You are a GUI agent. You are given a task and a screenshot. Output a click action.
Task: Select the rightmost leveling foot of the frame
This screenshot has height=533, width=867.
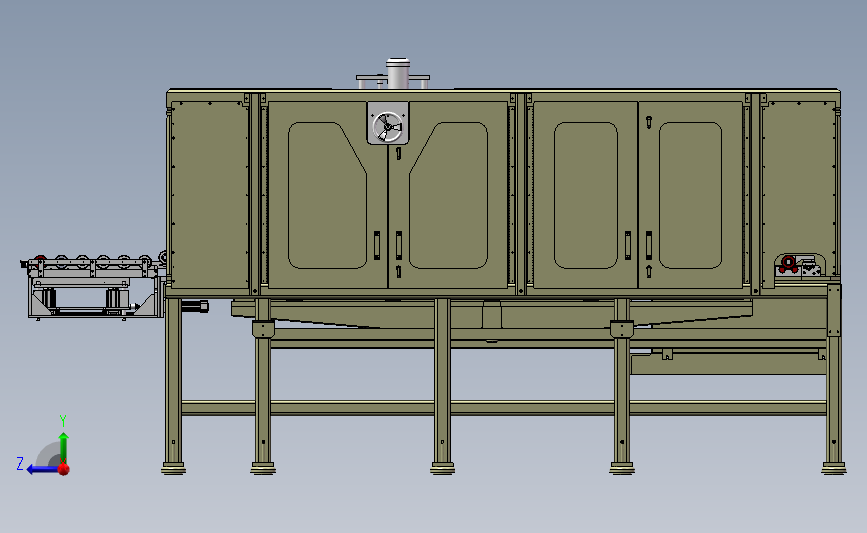834,469
